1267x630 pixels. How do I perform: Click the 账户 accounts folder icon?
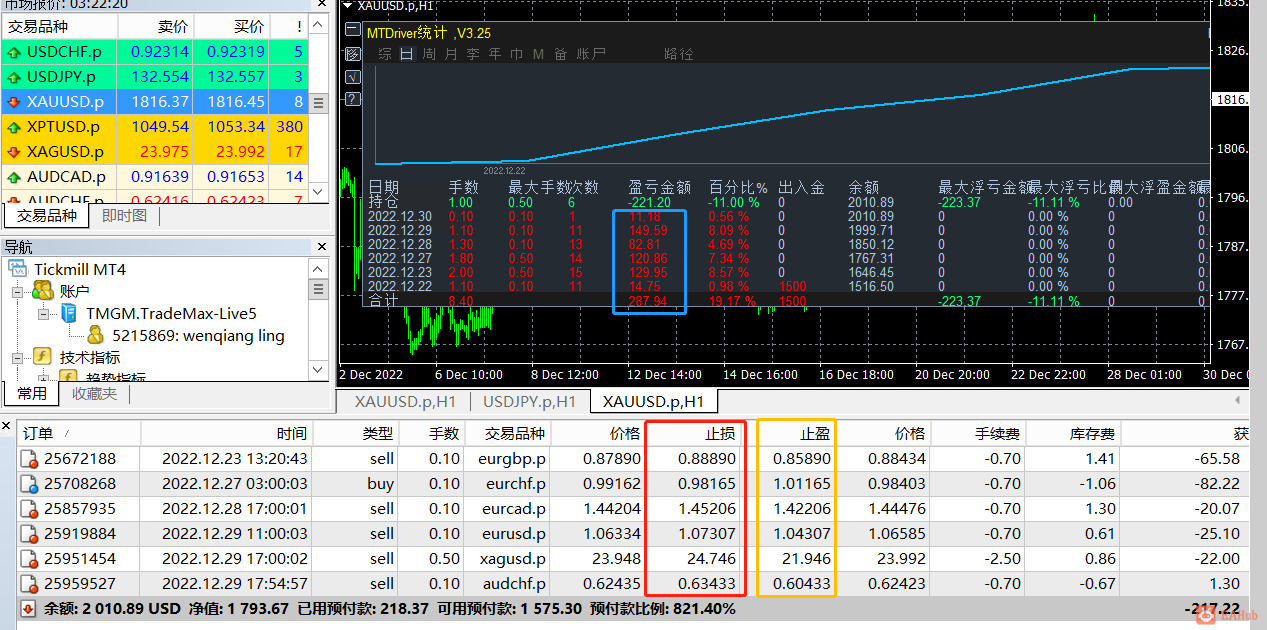43,291
